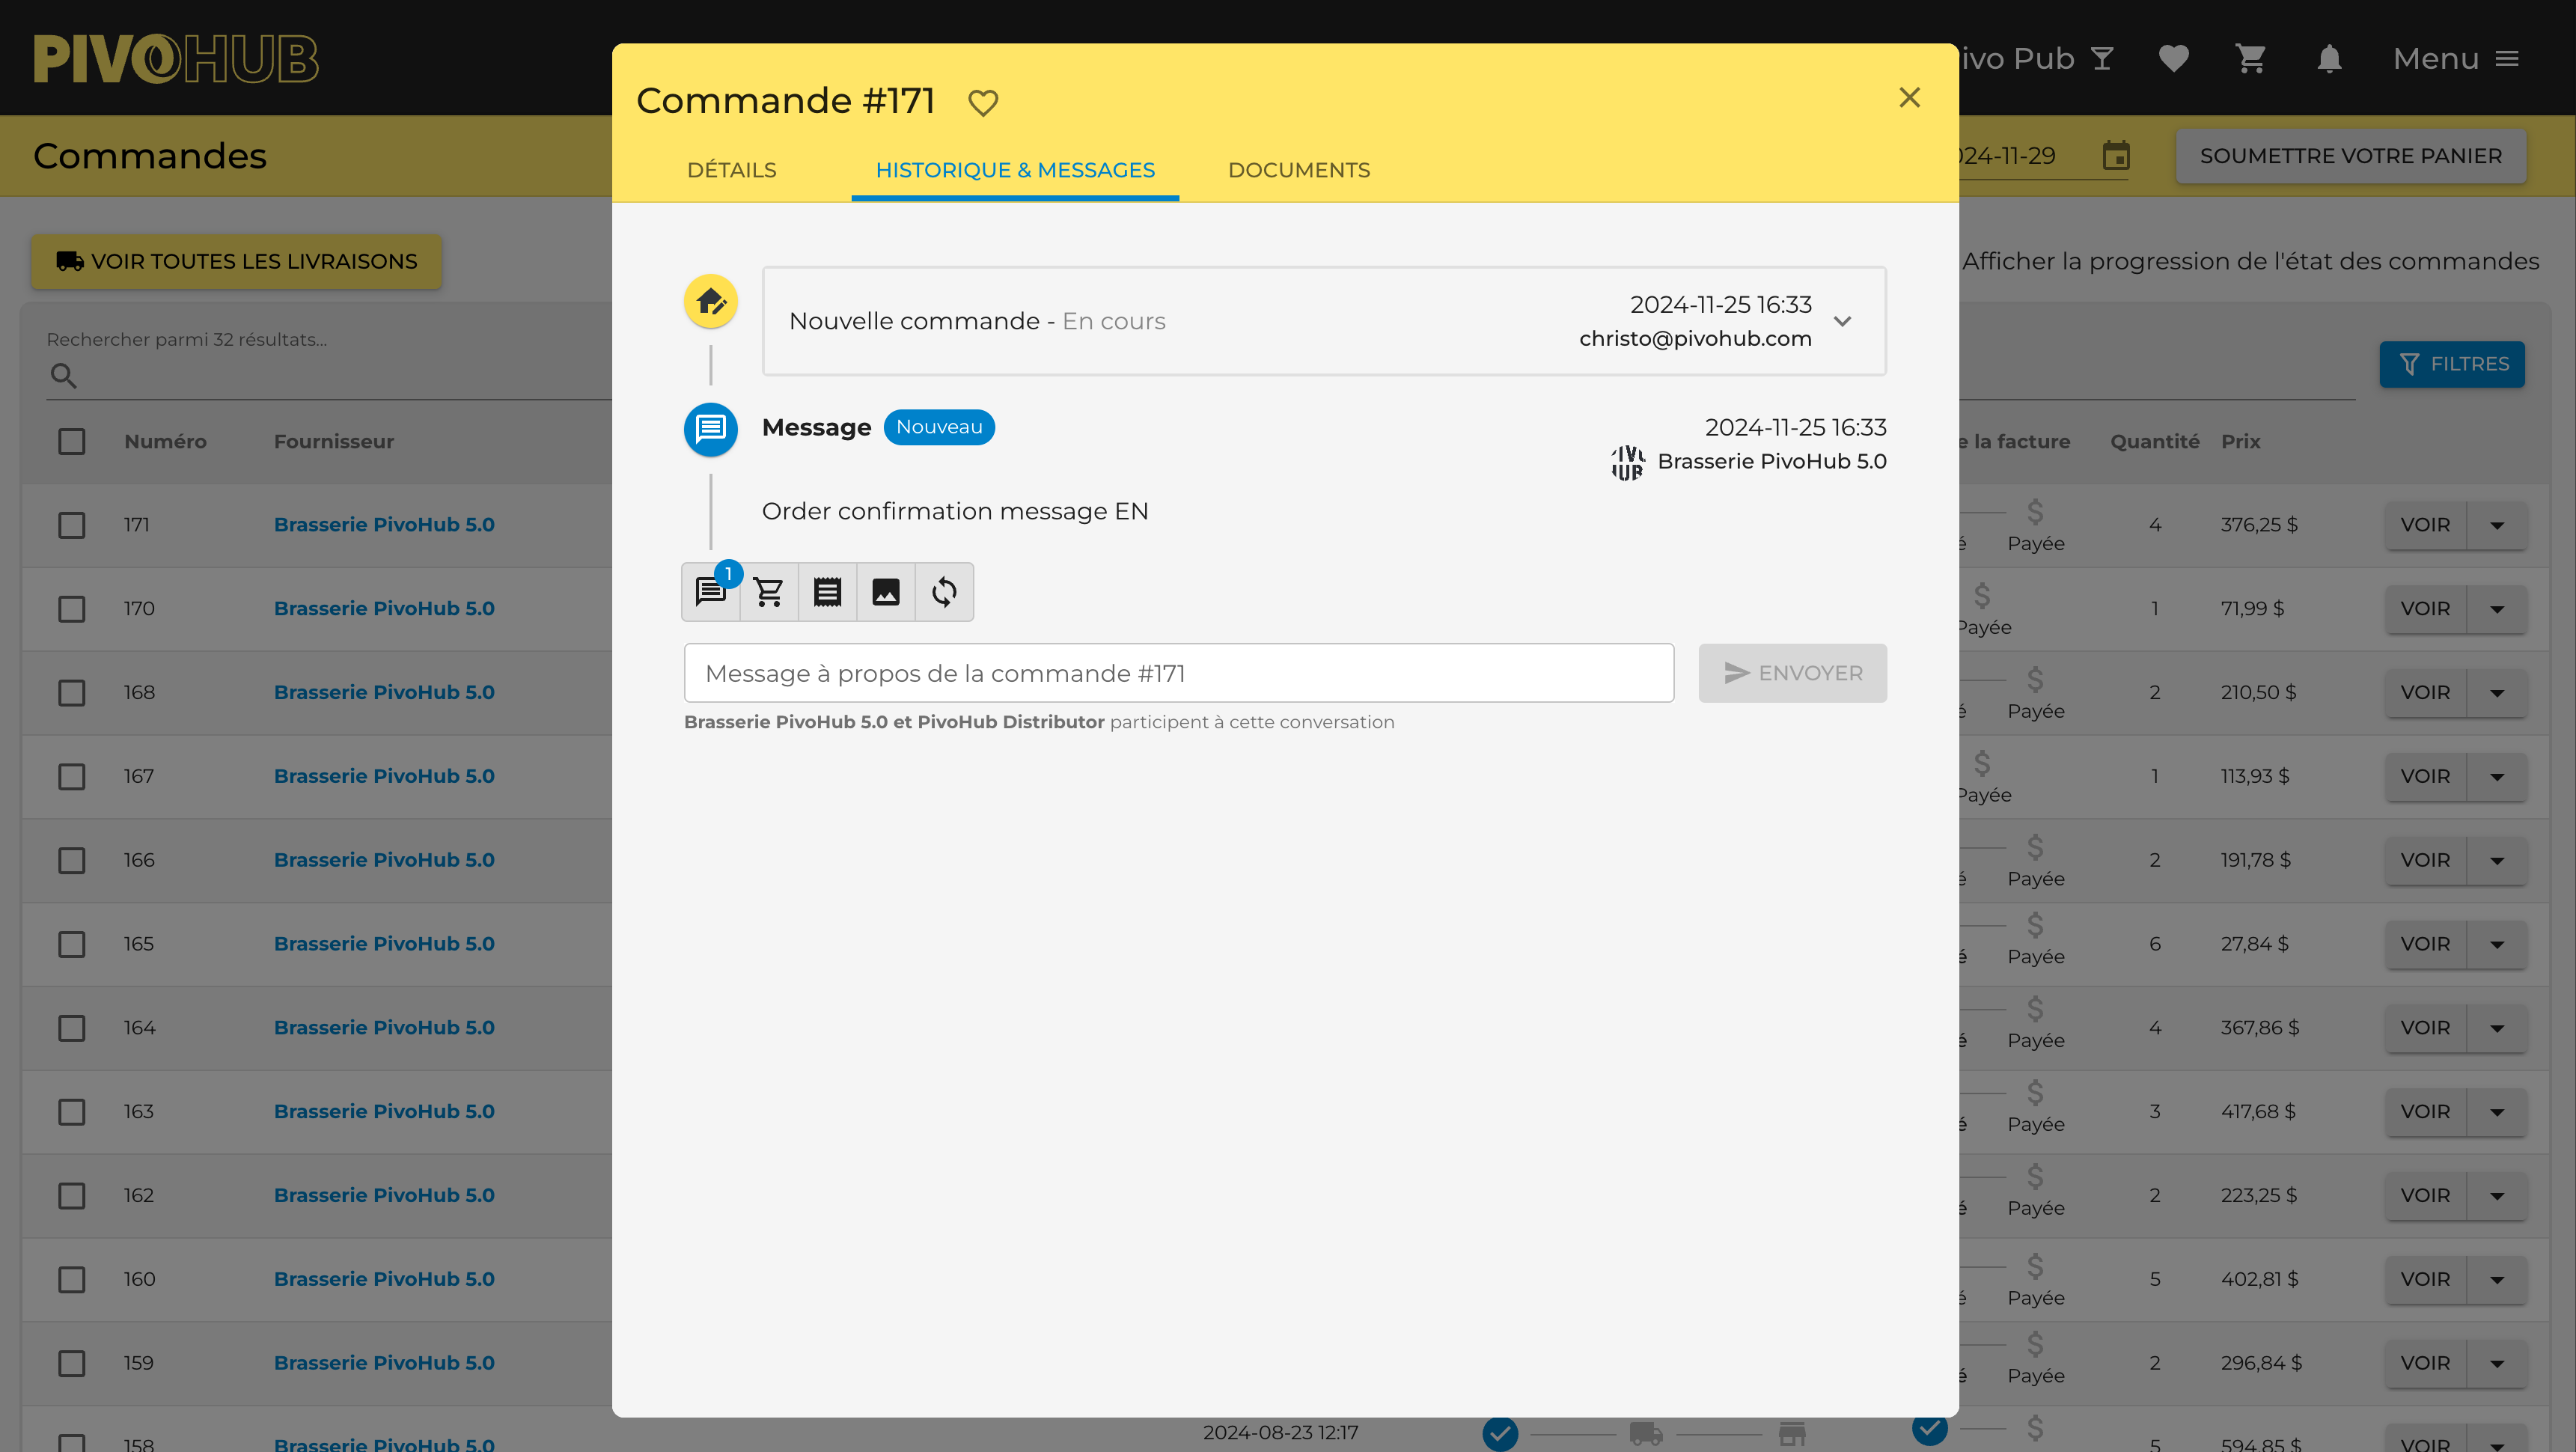
Task: Select the Historique & Messages tab
Action: pyautogui.click(x=1015, y=170)
